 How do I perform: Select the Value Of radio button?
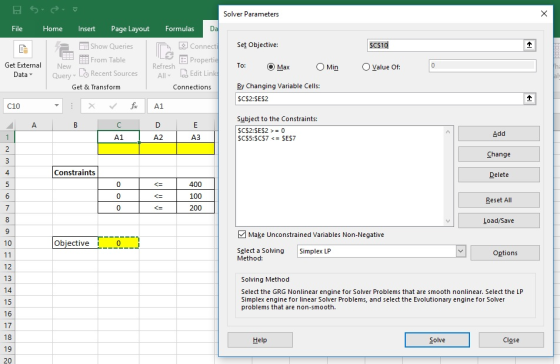tap(366, 67)
